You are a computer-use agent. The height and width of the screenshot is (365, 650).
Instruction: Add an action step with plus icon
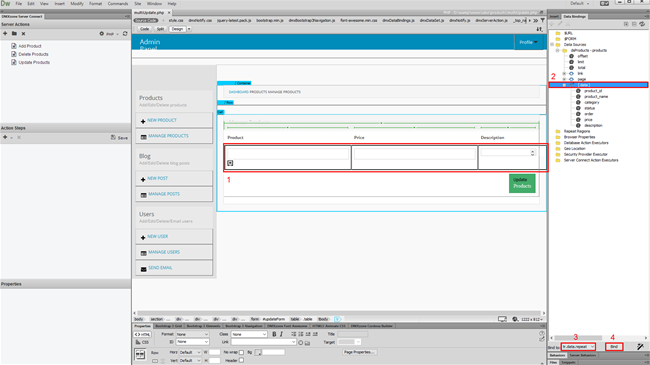click(x=5, y=137)
